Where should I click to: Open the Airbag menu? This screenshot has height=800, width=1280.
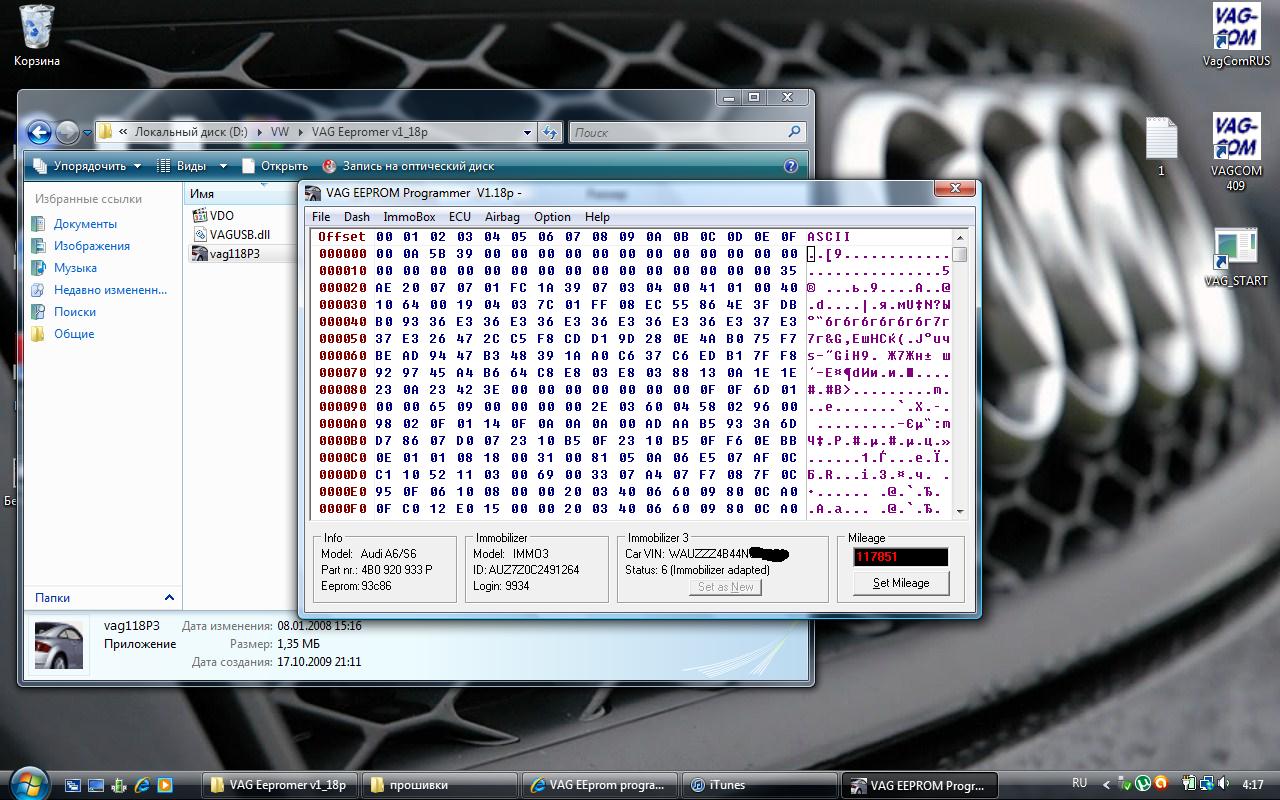coord(502,217)
